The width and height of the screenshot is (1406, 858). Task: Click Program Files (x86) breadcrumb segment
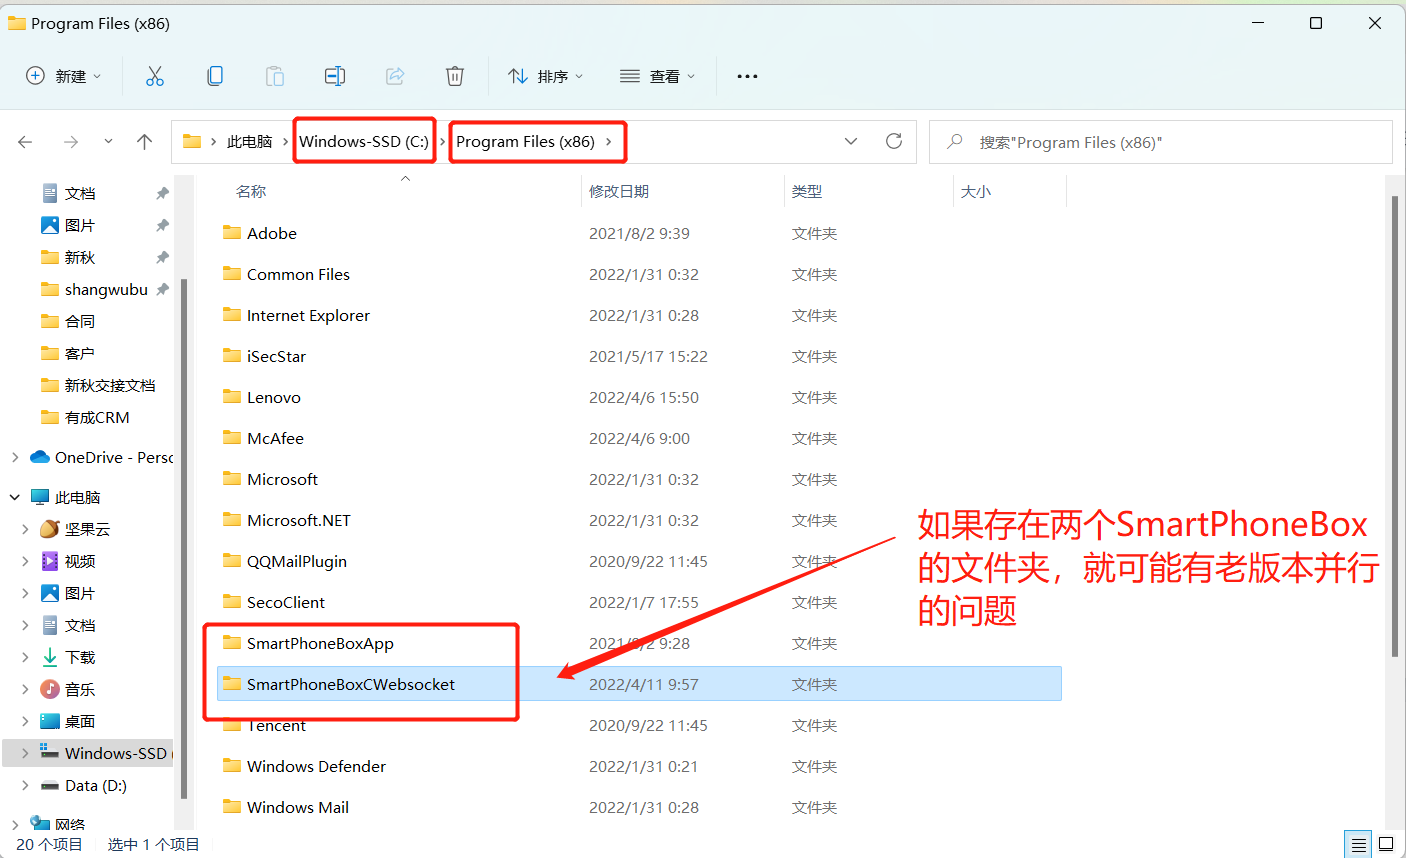pyautogui.click(x=525, y=142)
